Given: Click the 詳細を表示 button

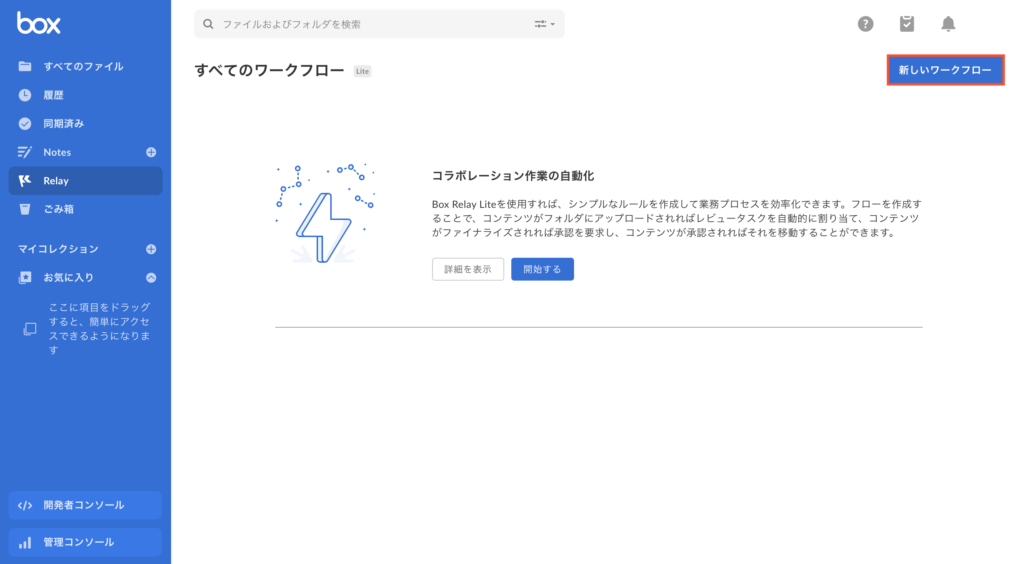Looking at the screenshot, I should pos(468,269).
